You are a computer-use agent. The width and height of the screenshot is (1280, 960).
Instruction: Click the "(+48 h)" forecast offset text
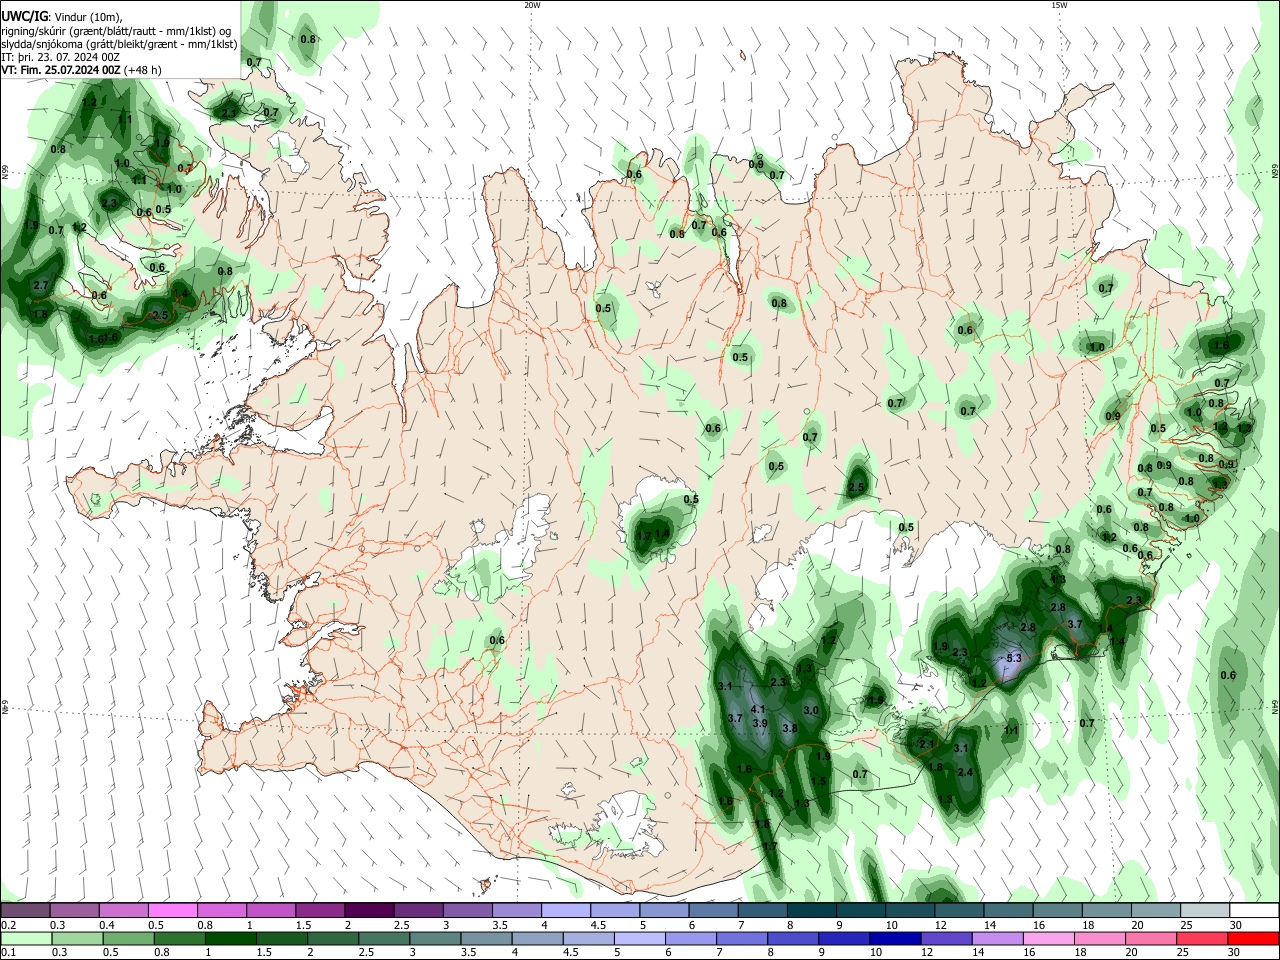[143, 71]
